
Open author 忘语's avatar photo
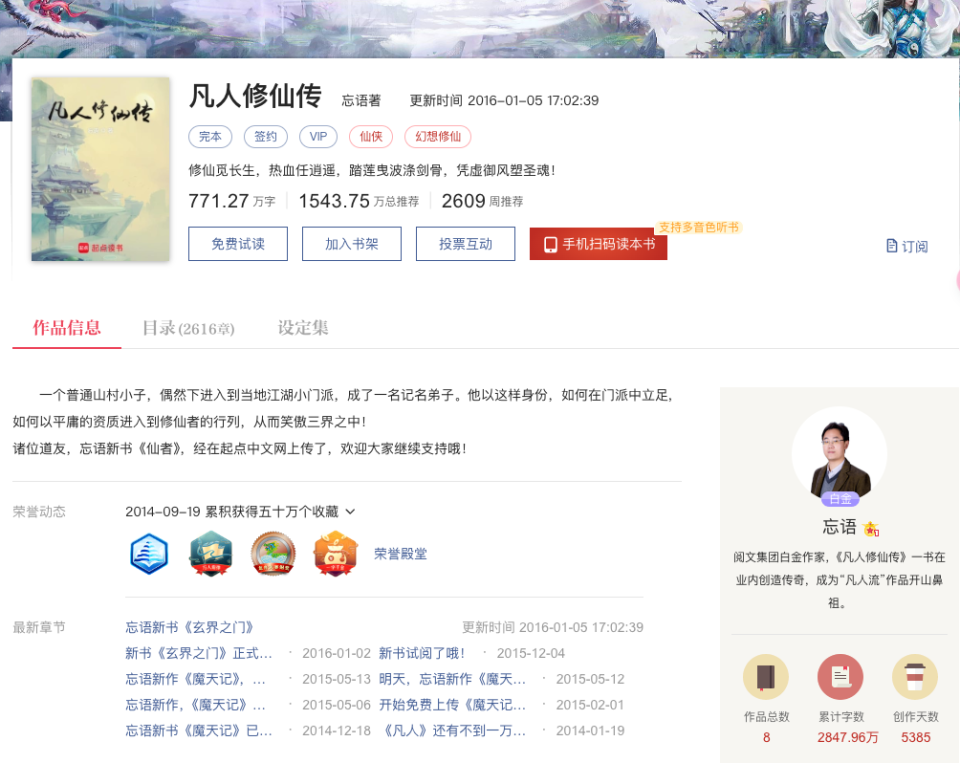click(839, 455)
